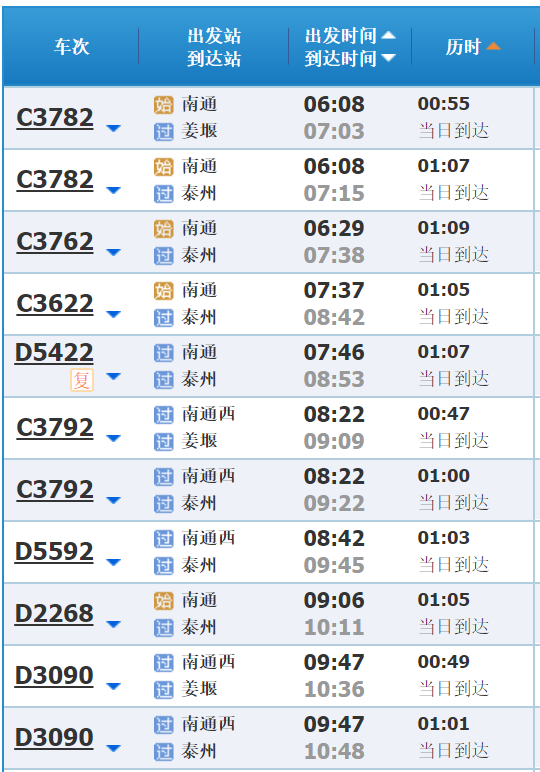Open last row D3090 train link to 泰州

click(x=54, y=738)
